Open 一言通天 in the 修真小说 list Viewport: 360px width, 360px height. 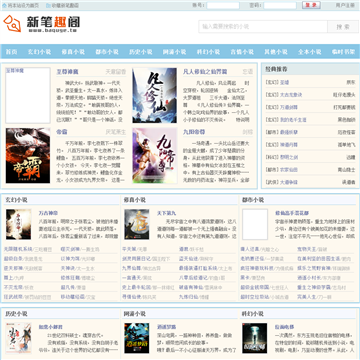131,278
